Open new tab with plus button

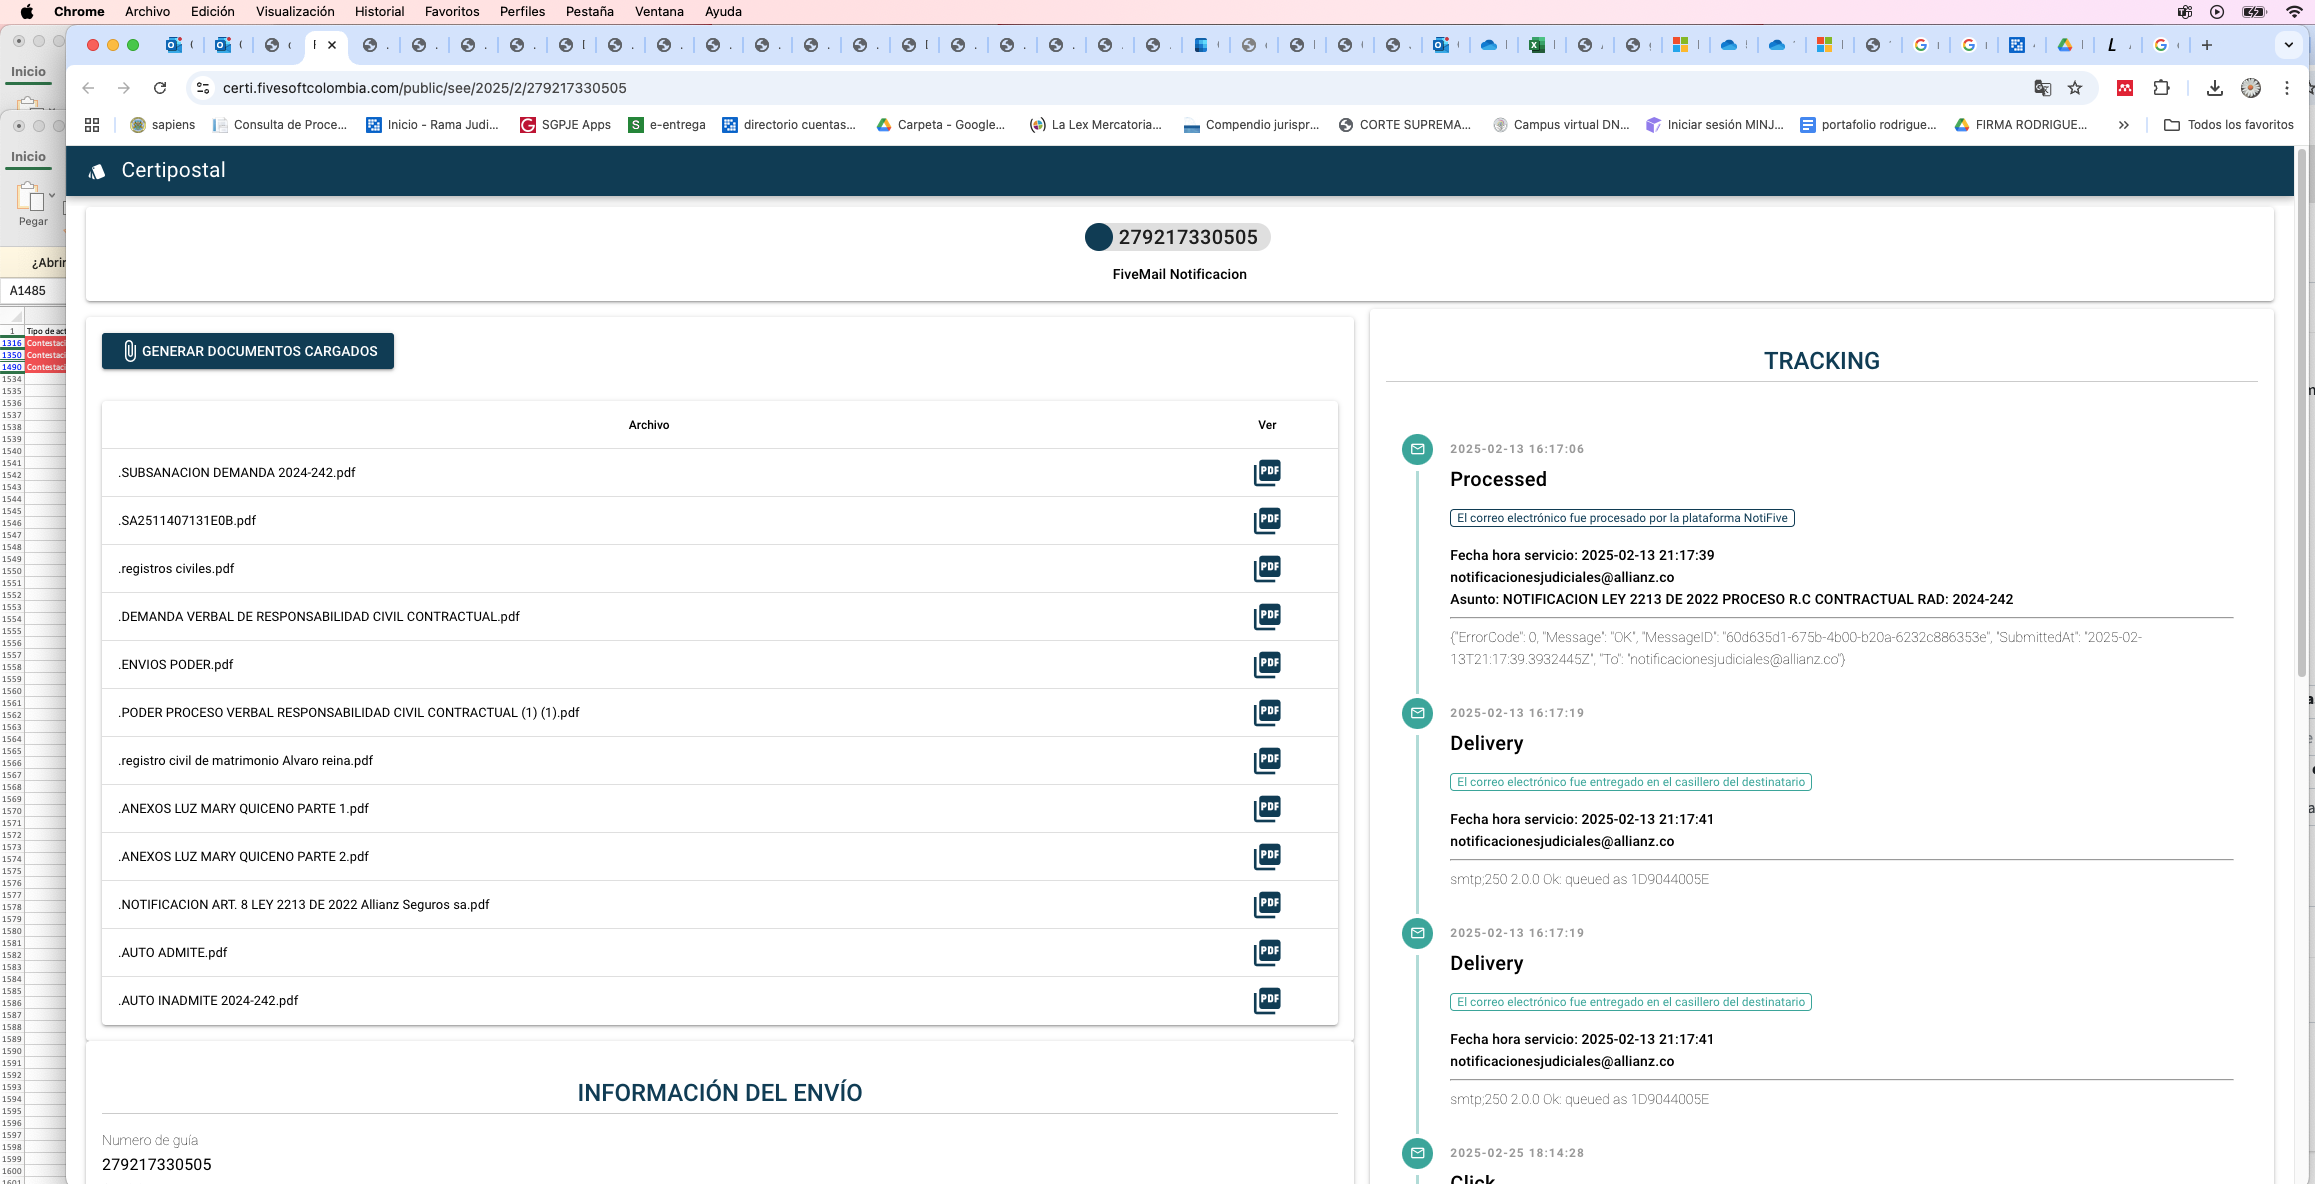pos(2207,45)
